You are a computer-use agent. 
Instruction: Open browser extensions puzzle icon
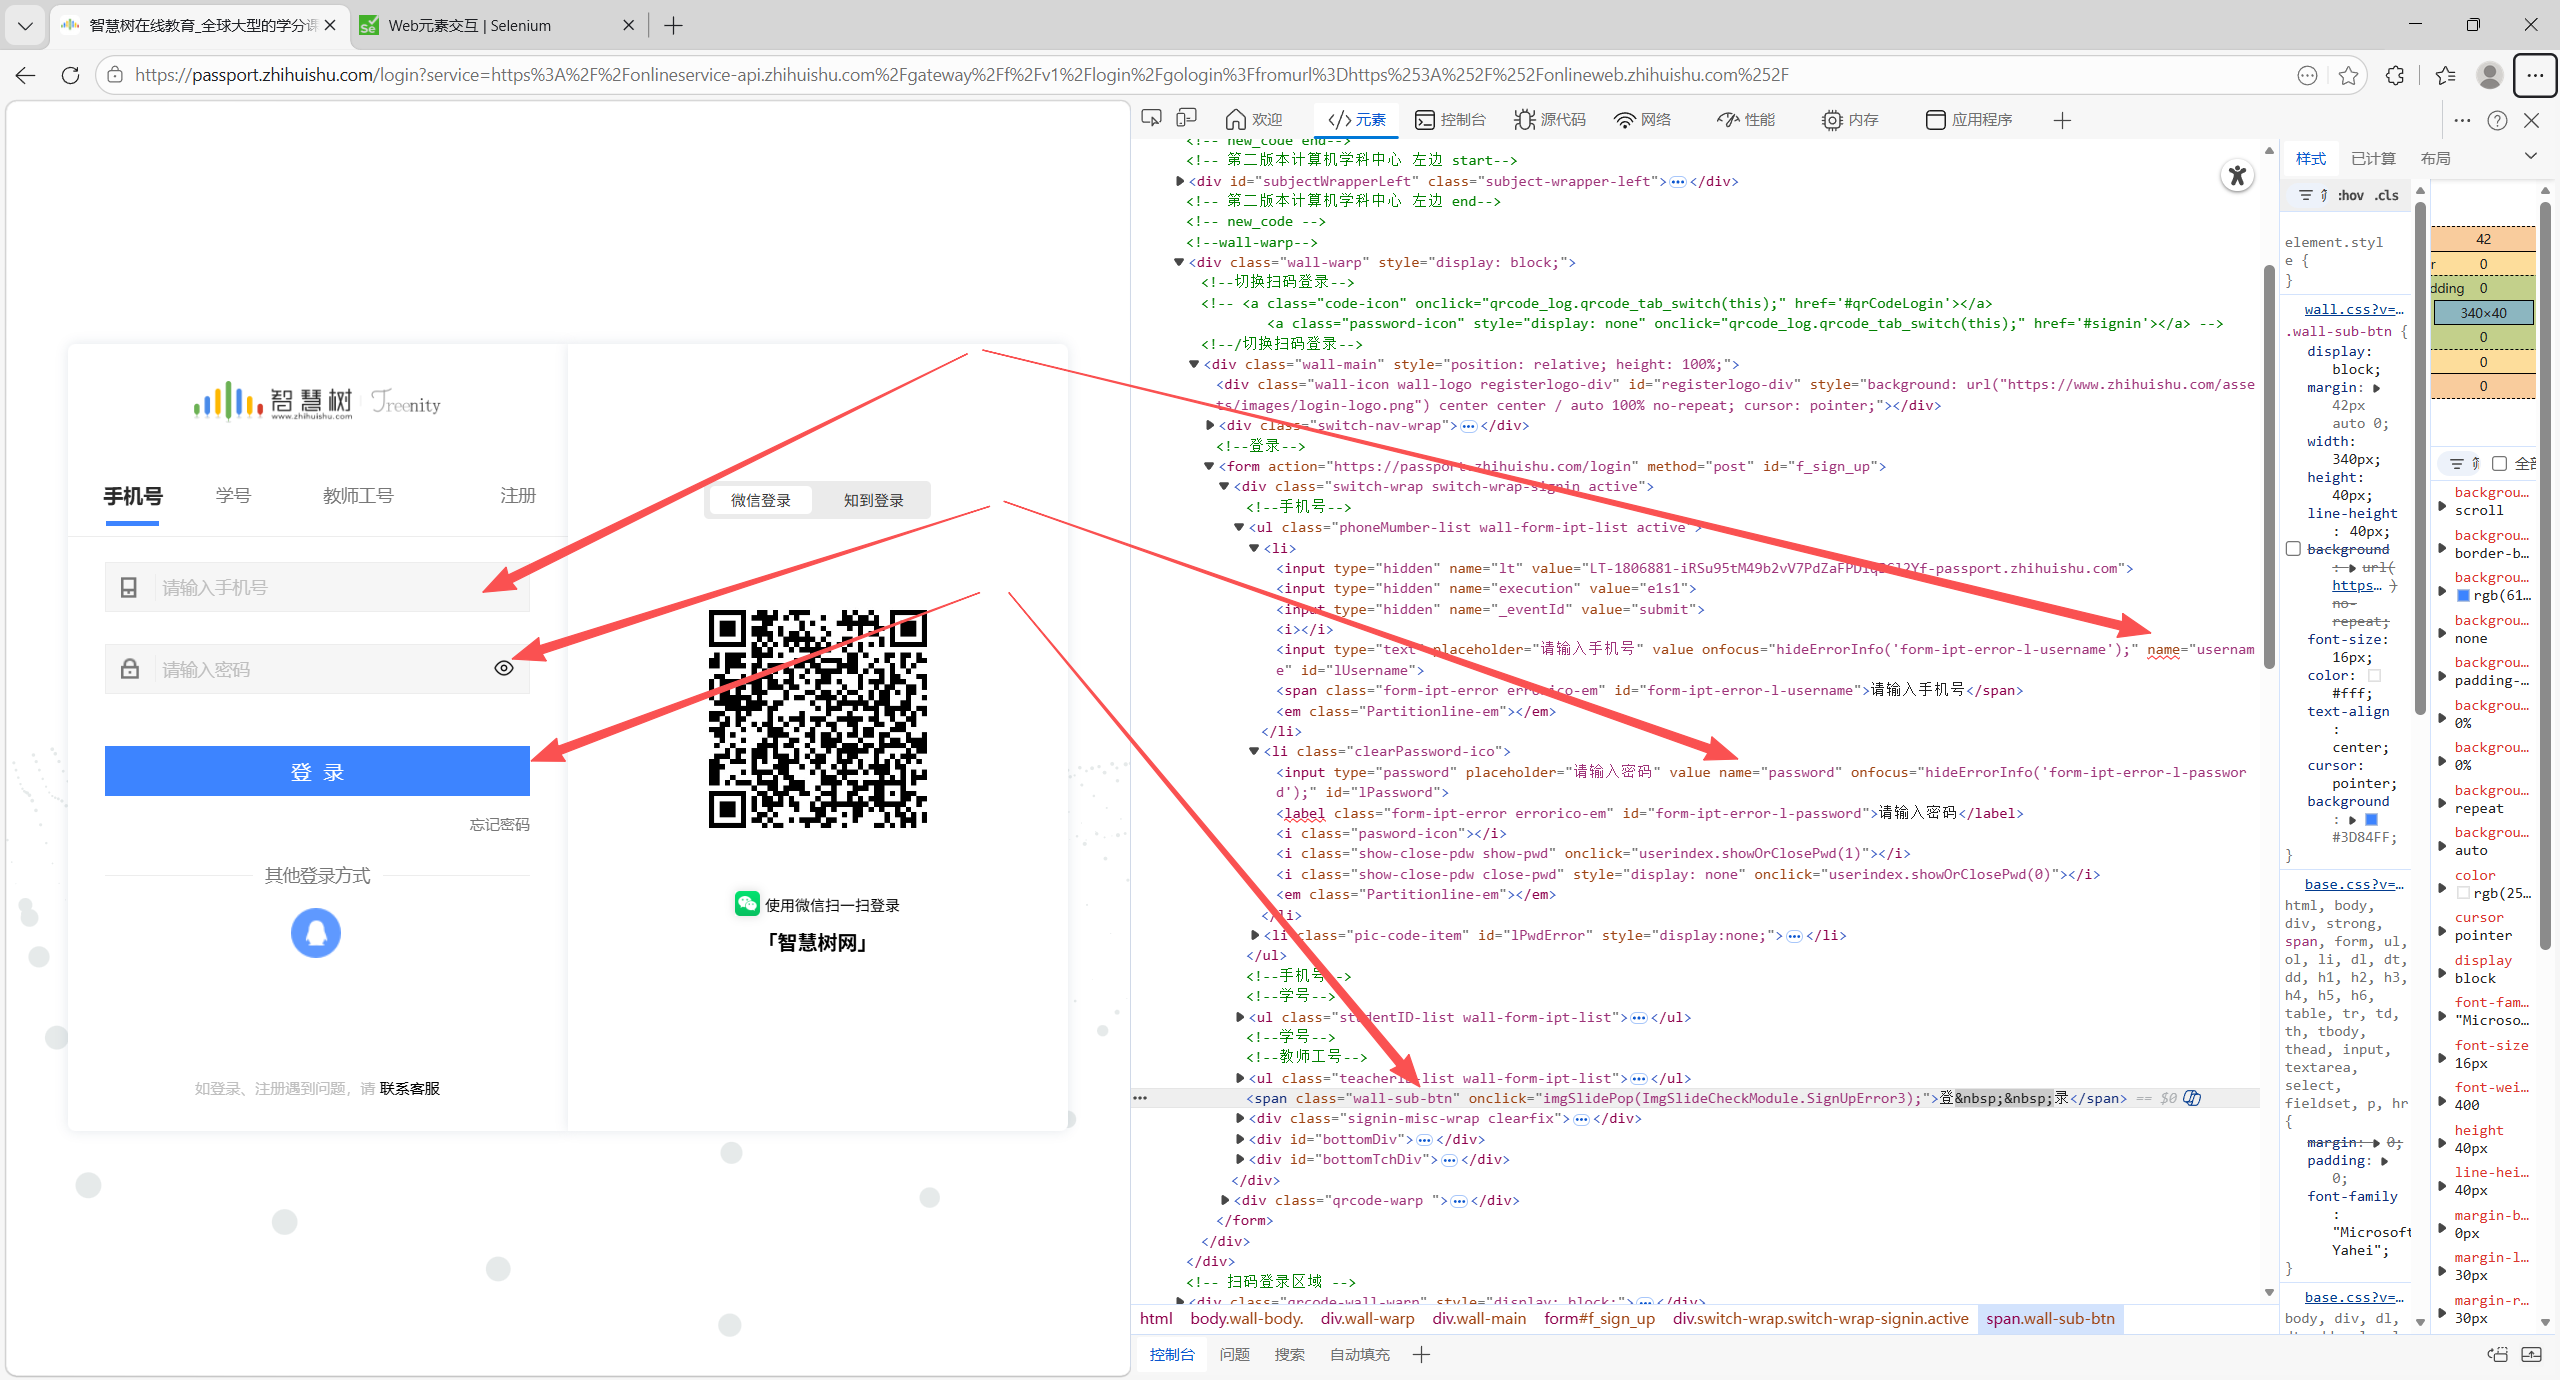2395,75
